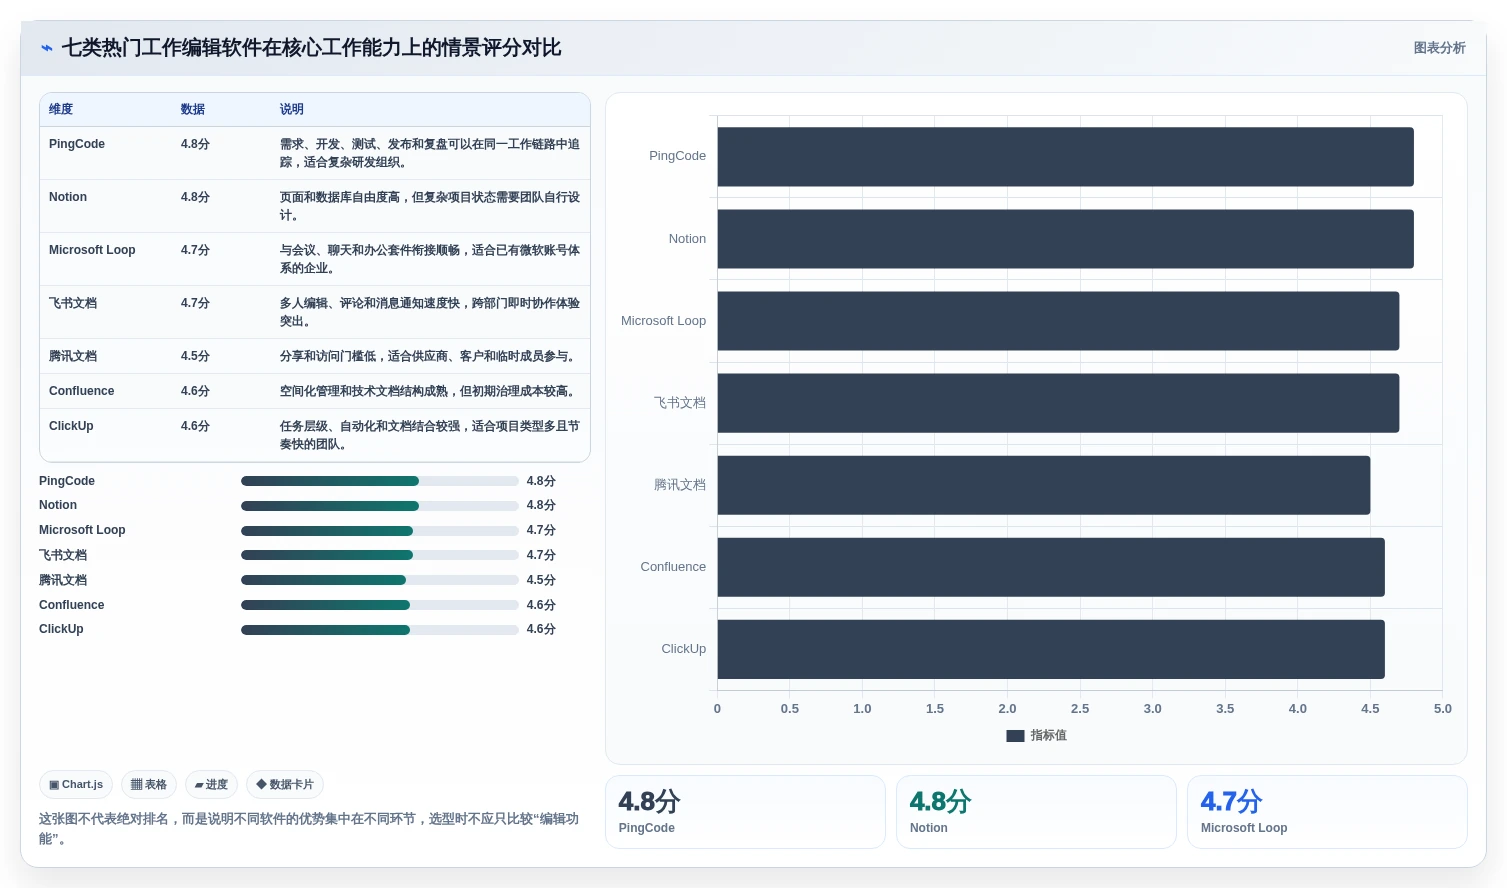The image size is (1507, 888).
Task: Click the 腾讯文档 bar in the chart
Action: point(1044,485)
